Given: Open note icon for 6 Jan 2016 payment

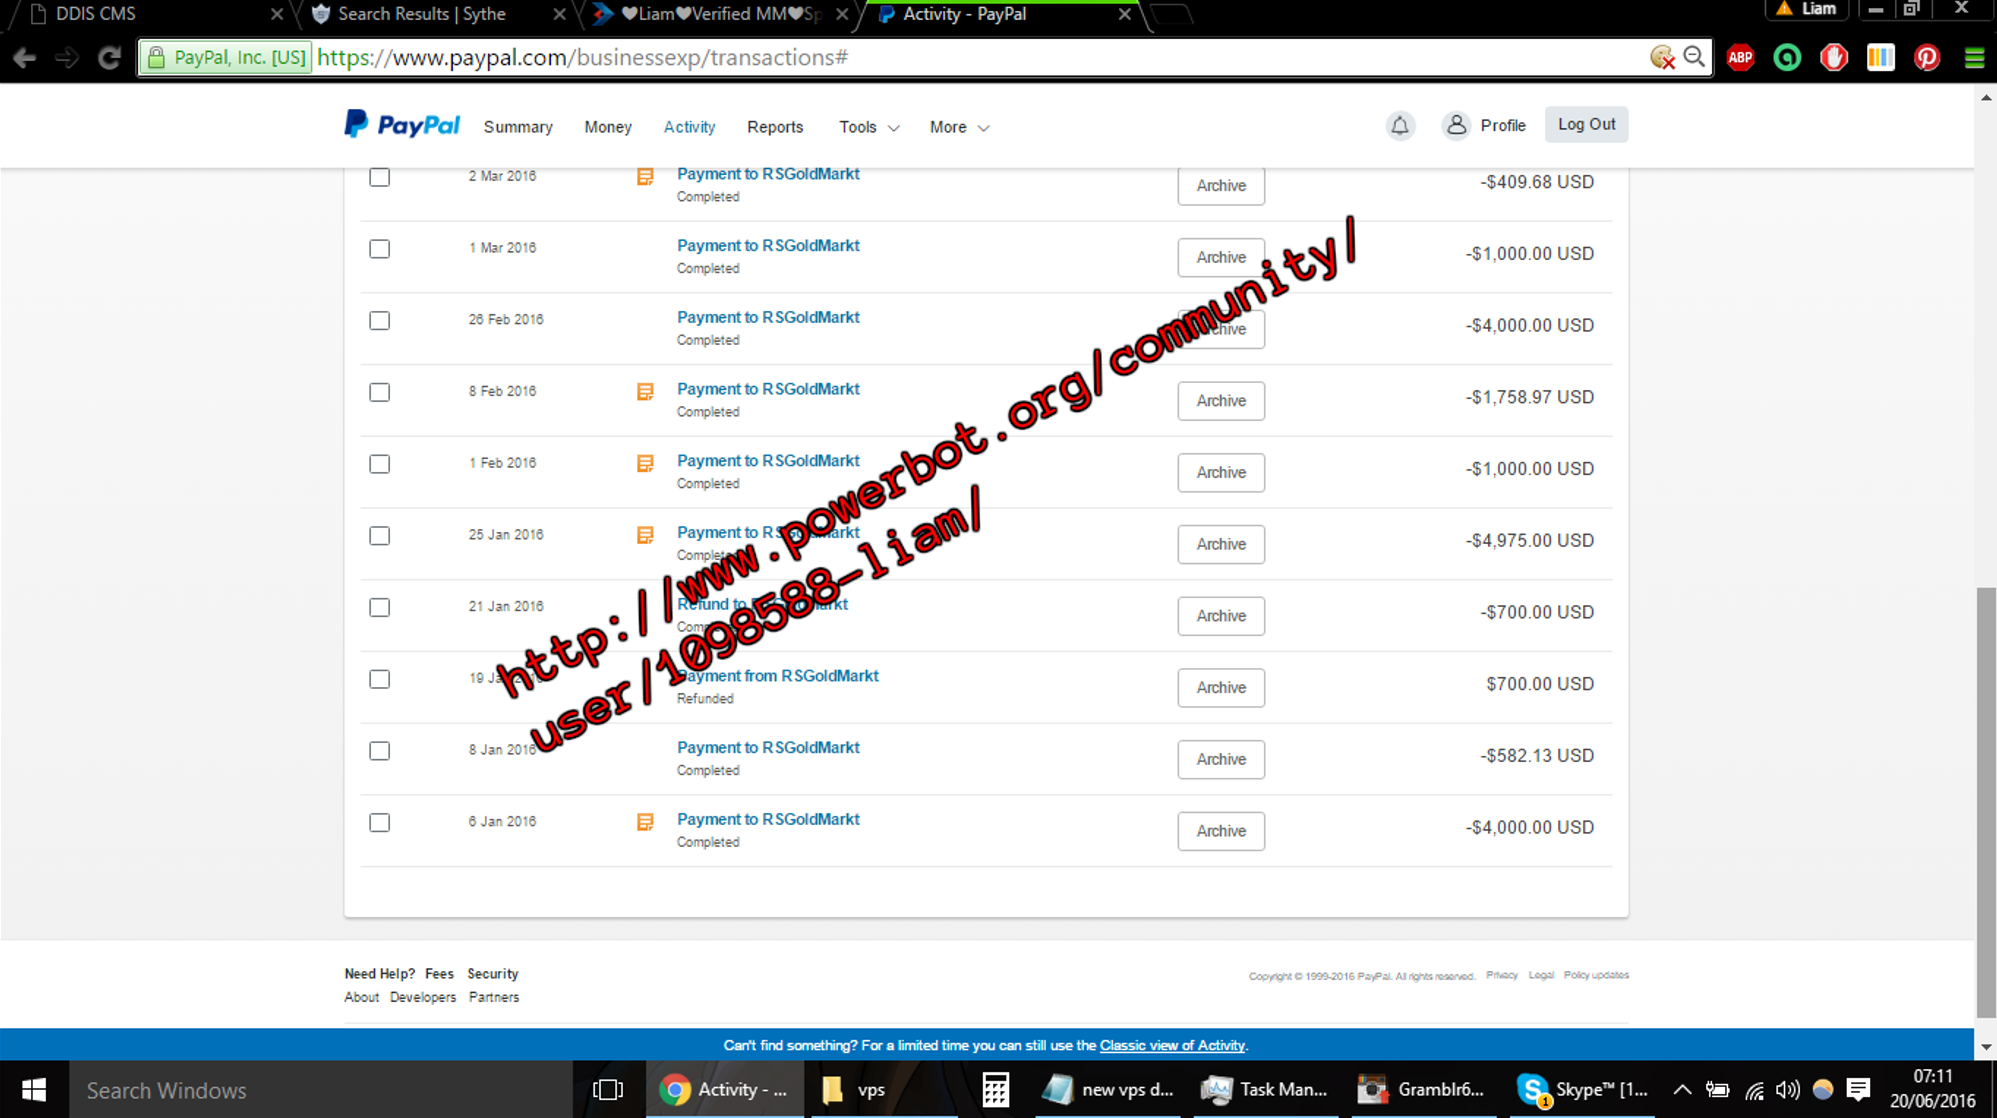Looking at the screenshot, I should pos(645,822).
